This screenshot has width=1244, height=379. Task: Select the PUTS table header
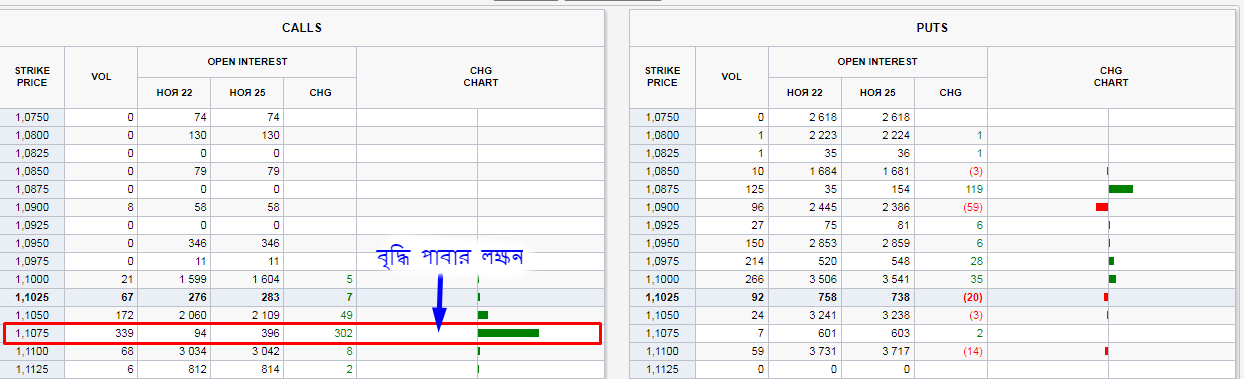(931, 29)
